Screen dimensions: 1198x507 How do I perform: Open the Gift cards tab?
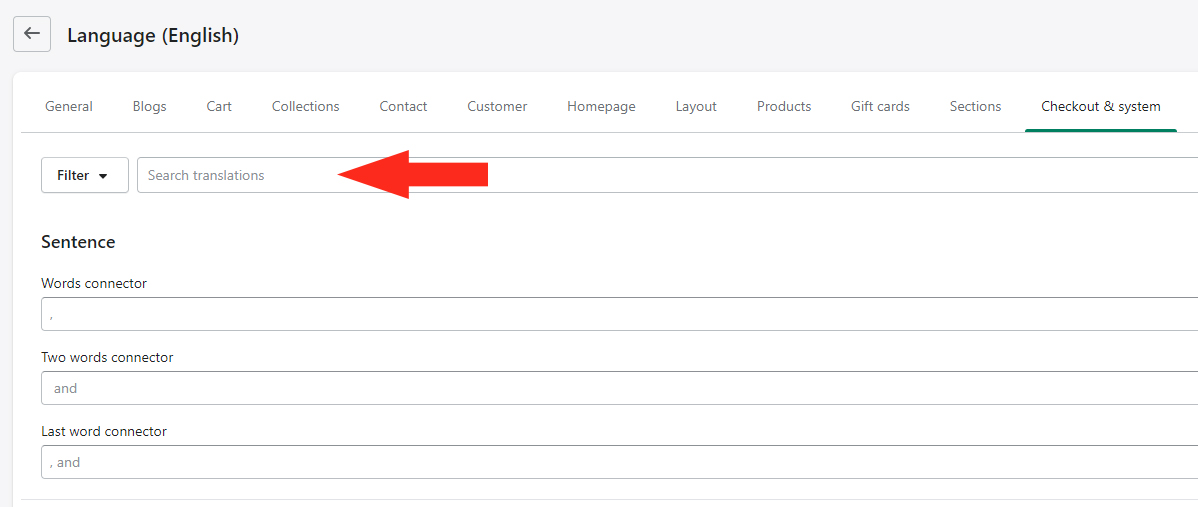coord(880,106)
